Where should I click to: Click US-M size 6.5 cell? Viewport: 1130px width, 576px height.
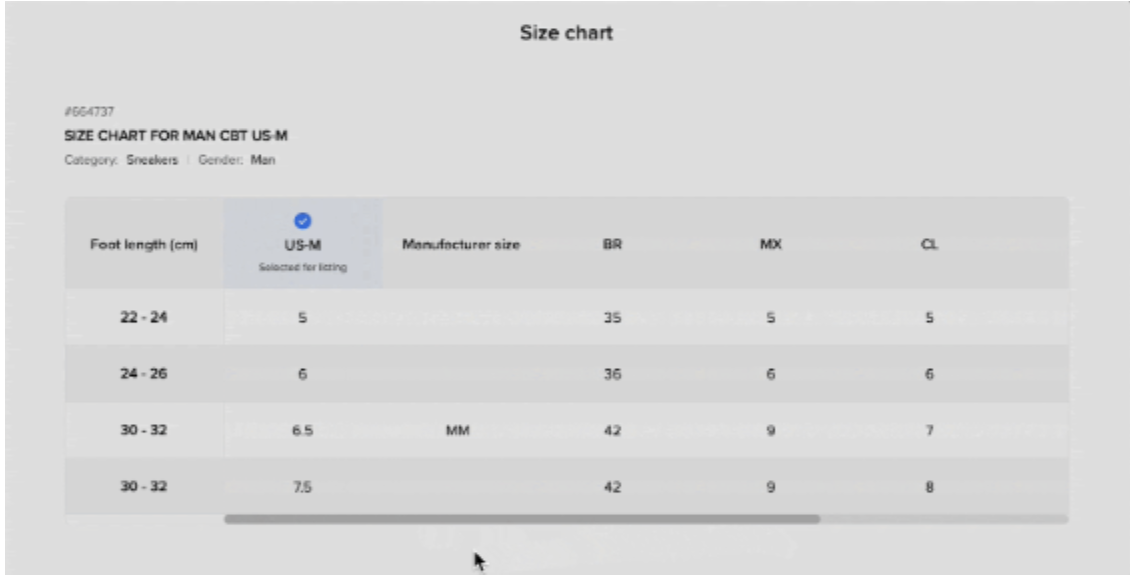303,430
